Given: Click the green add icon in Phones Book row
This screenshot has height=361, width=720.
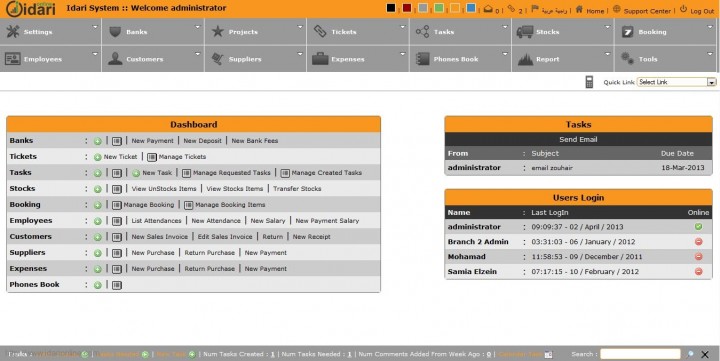Looking at the screenshot, I should pos(97,285).
